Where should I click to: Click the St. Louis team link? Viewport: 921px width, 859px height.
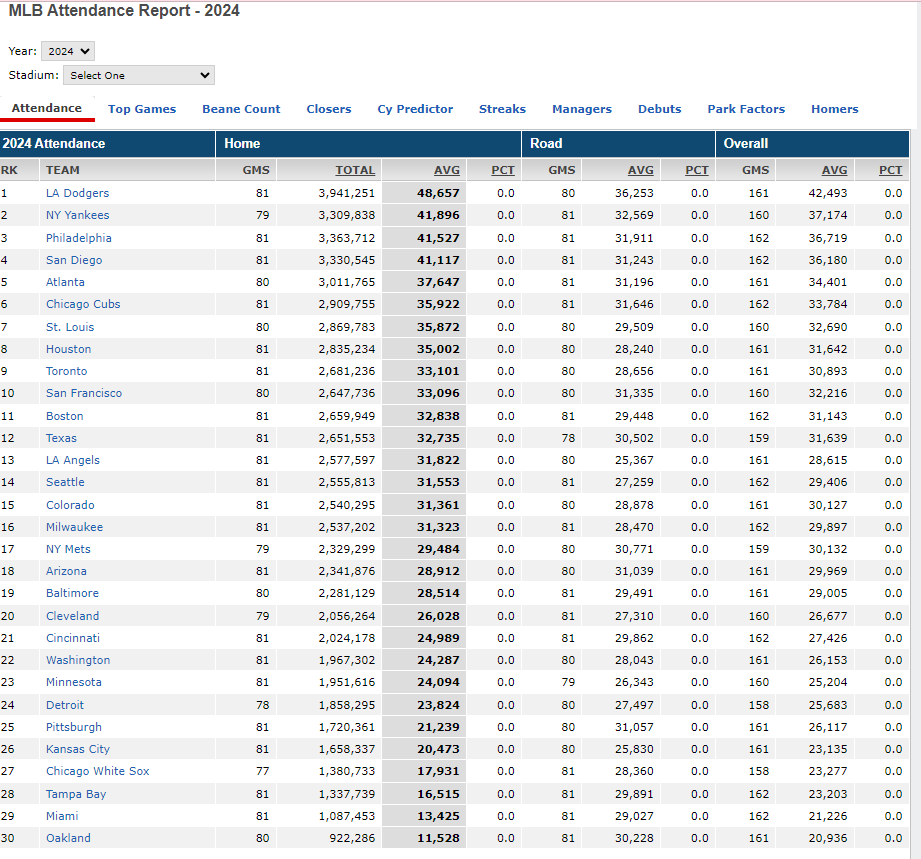[x=70, y=327]
